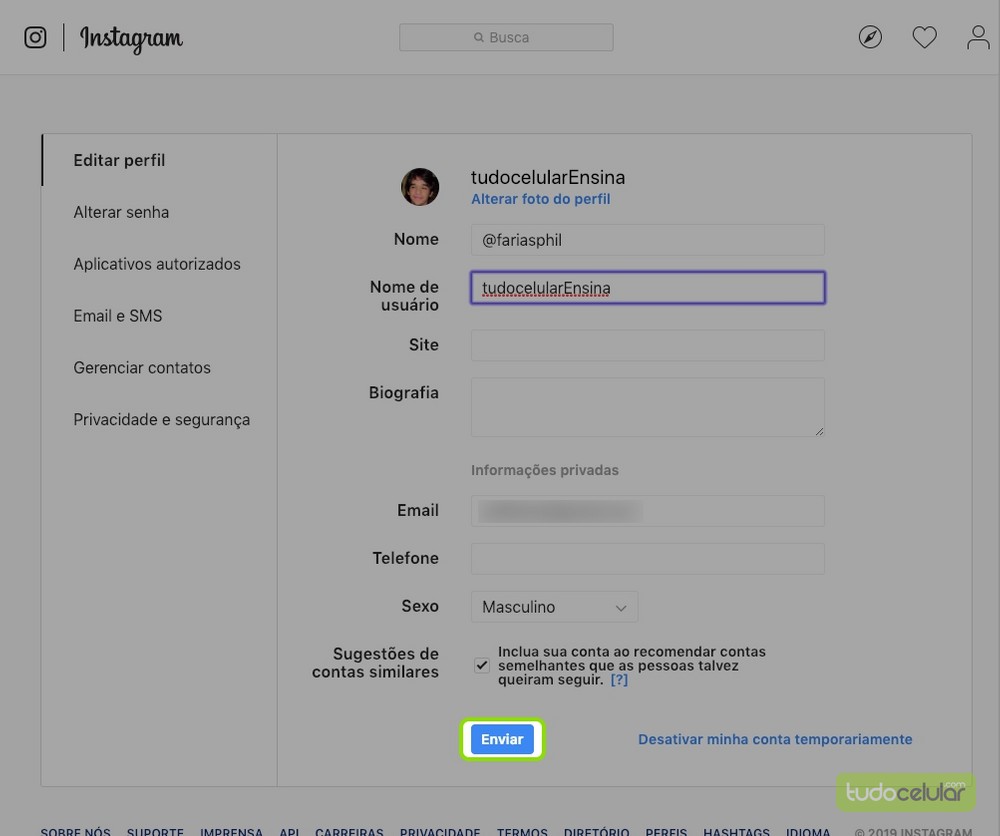The image size is (1000, 836).
Task: Click the Instagram camera logo icon
Action: tap(35, 38)
